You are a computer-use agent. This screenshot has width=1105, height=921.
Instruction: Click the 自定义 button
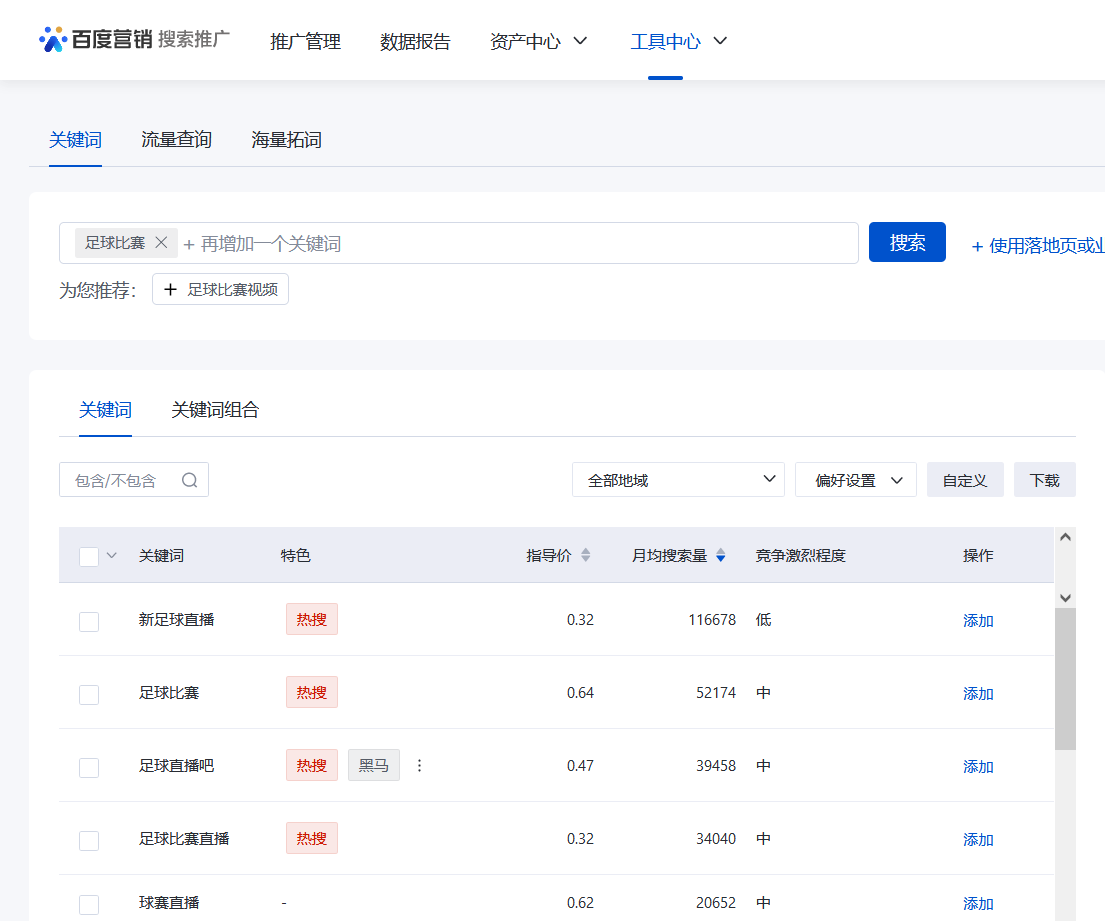[965, 480]
